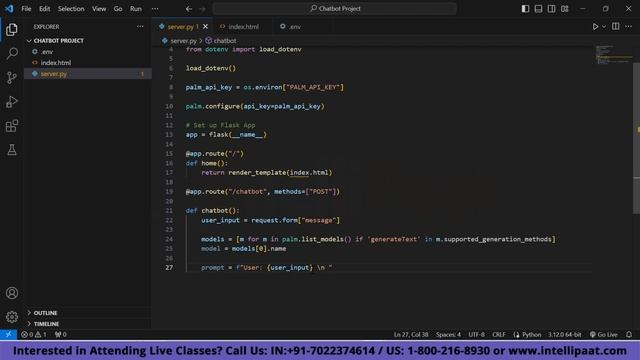The height and width of the screenshot is (360, 640).
Task: Close the server.py tab
Action: pyautogui.click(x=205, y=27)
